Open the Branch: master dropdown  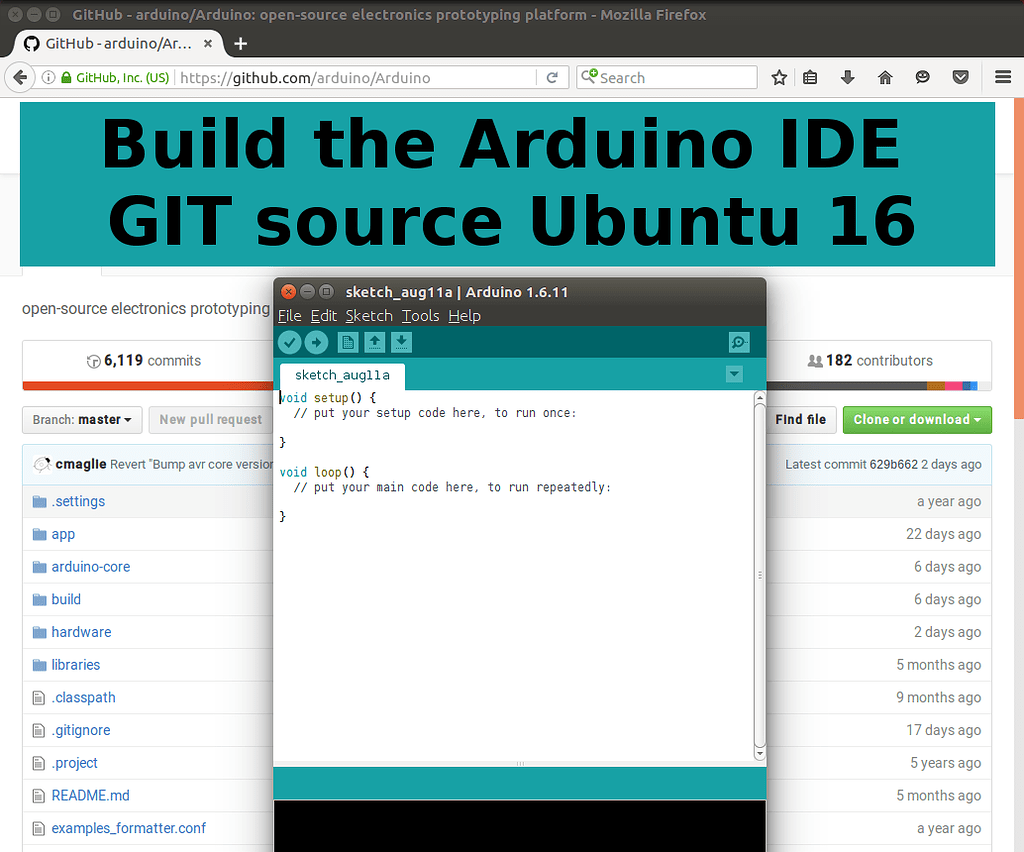click(x=82, y=420)
